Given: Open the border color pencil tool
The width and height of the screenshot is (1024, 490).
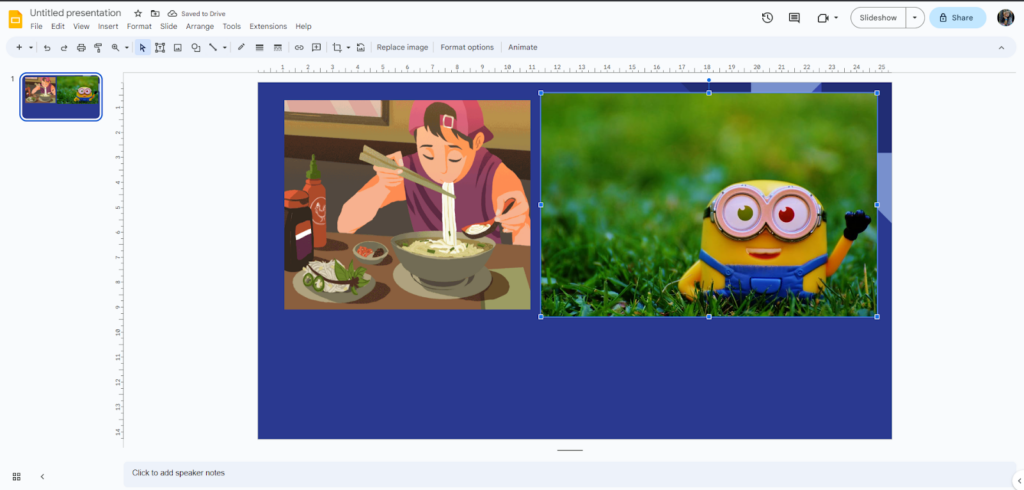Looking at the screenshot, I should (241, 47).
